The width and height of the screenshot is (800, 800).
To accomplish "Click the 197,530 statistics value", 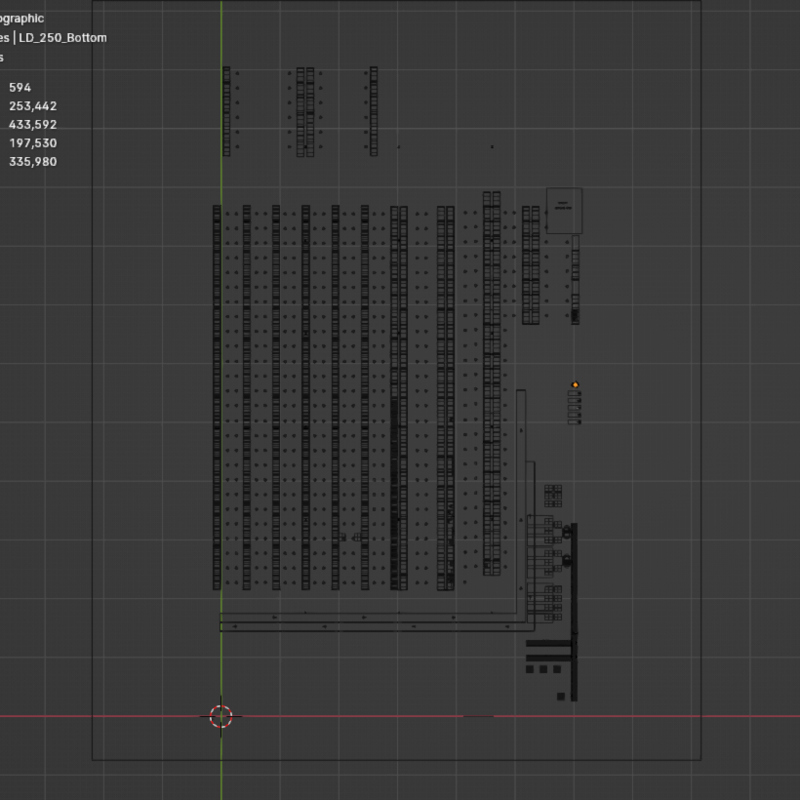I will [33, 143].
